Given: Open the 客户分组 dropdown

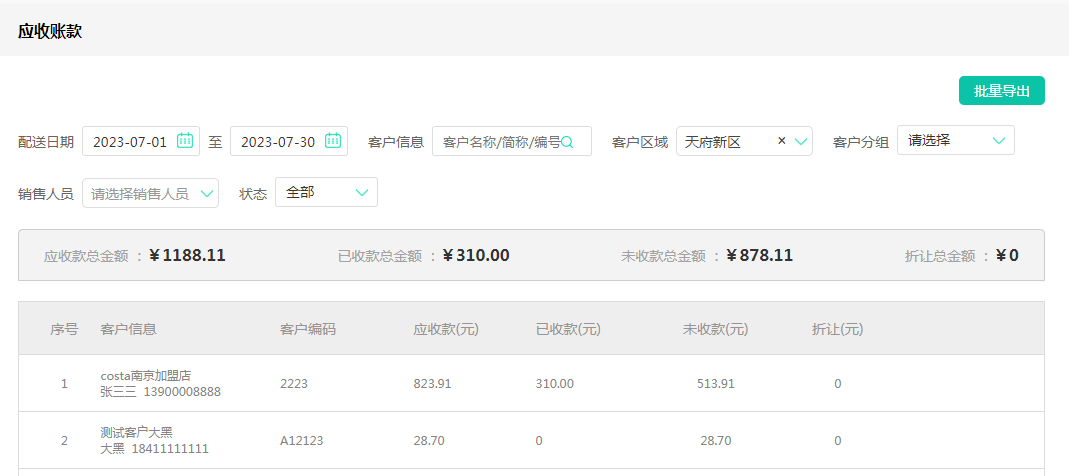Looking at the screenshot, I should point(955,141).
